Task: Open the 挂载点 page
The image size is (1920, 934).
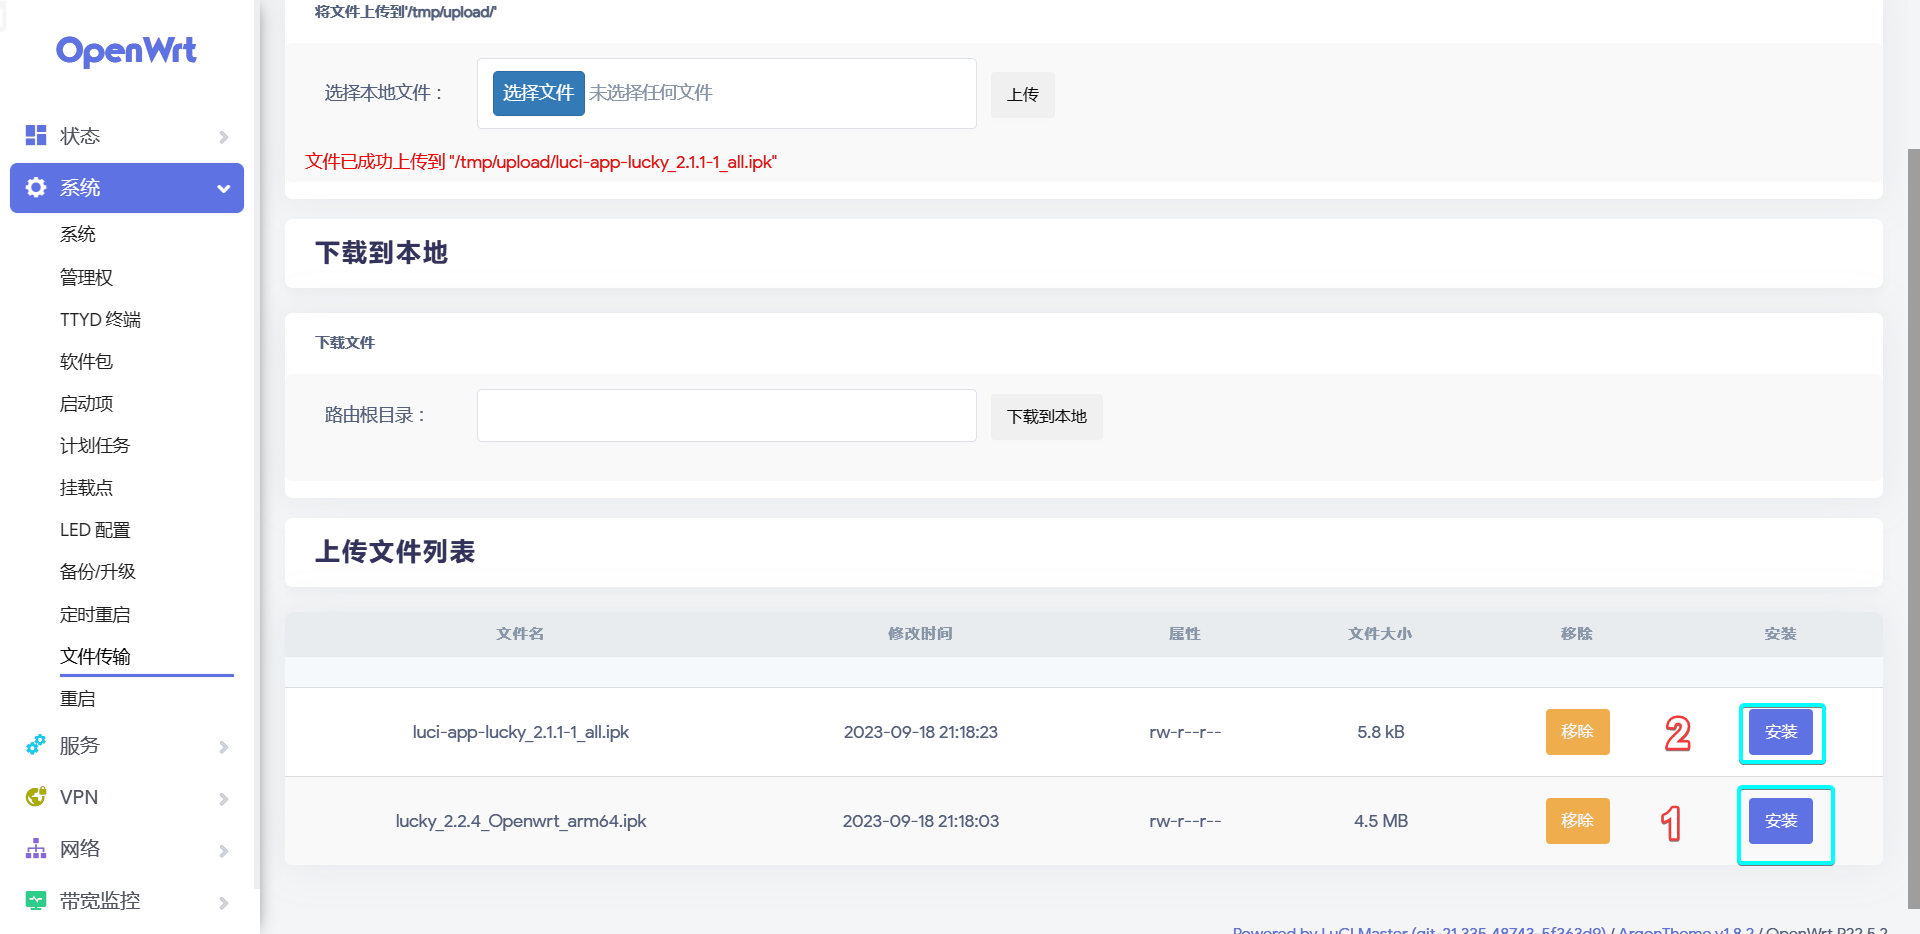Action: 86,487
